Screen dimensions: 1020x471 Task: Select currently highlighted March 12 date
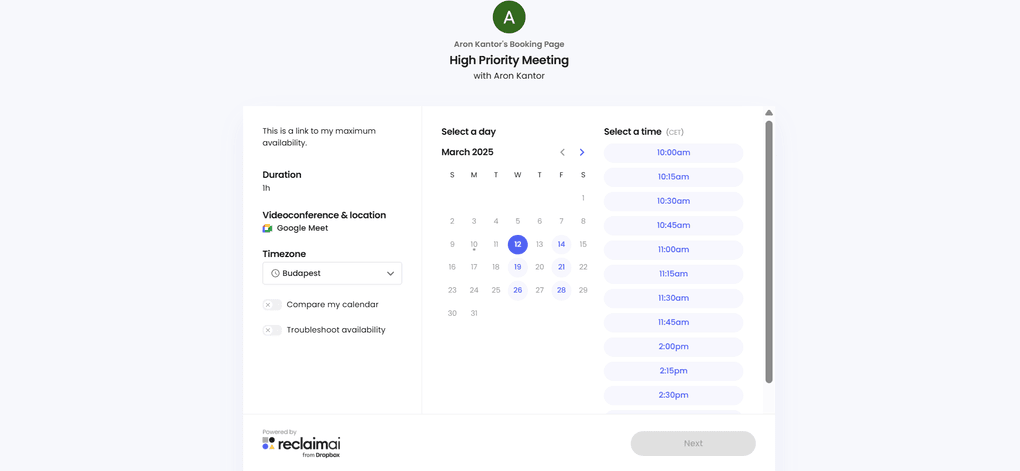pos(517,244)
